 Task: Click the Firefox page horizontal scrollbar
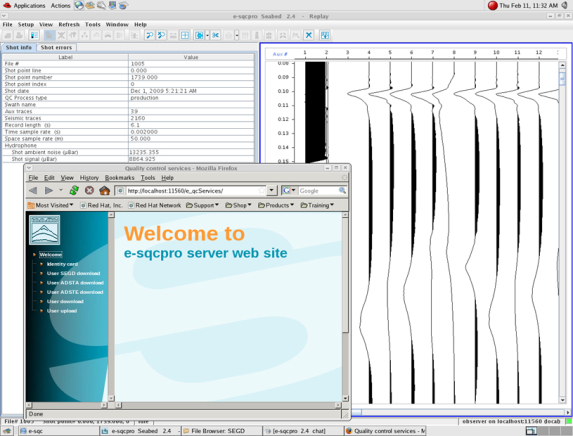coord(228,405)
